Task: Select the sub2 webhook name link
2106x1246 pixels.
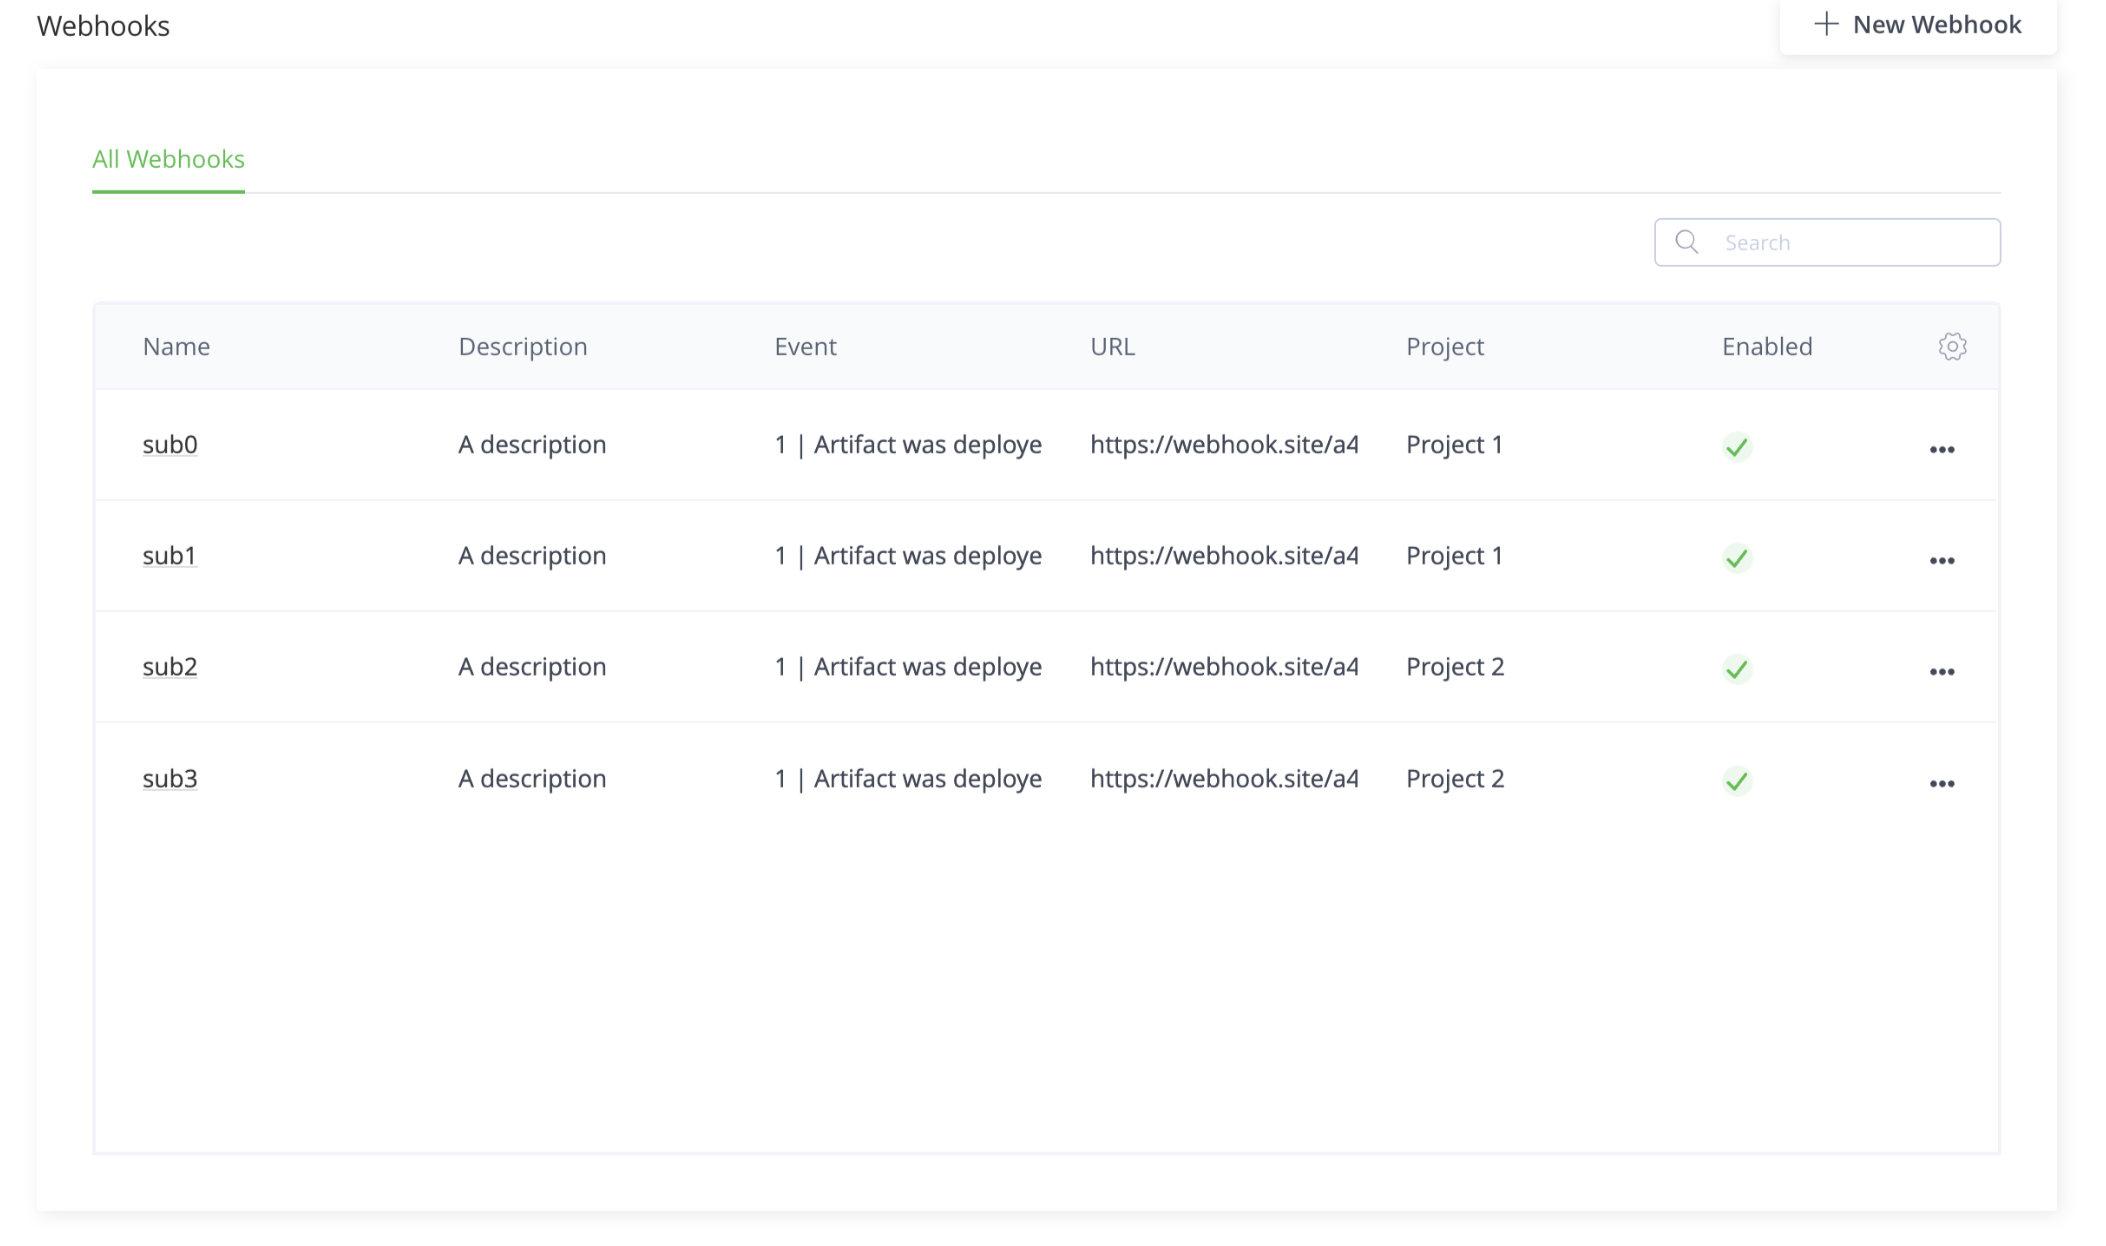Action: coord(170,667)
